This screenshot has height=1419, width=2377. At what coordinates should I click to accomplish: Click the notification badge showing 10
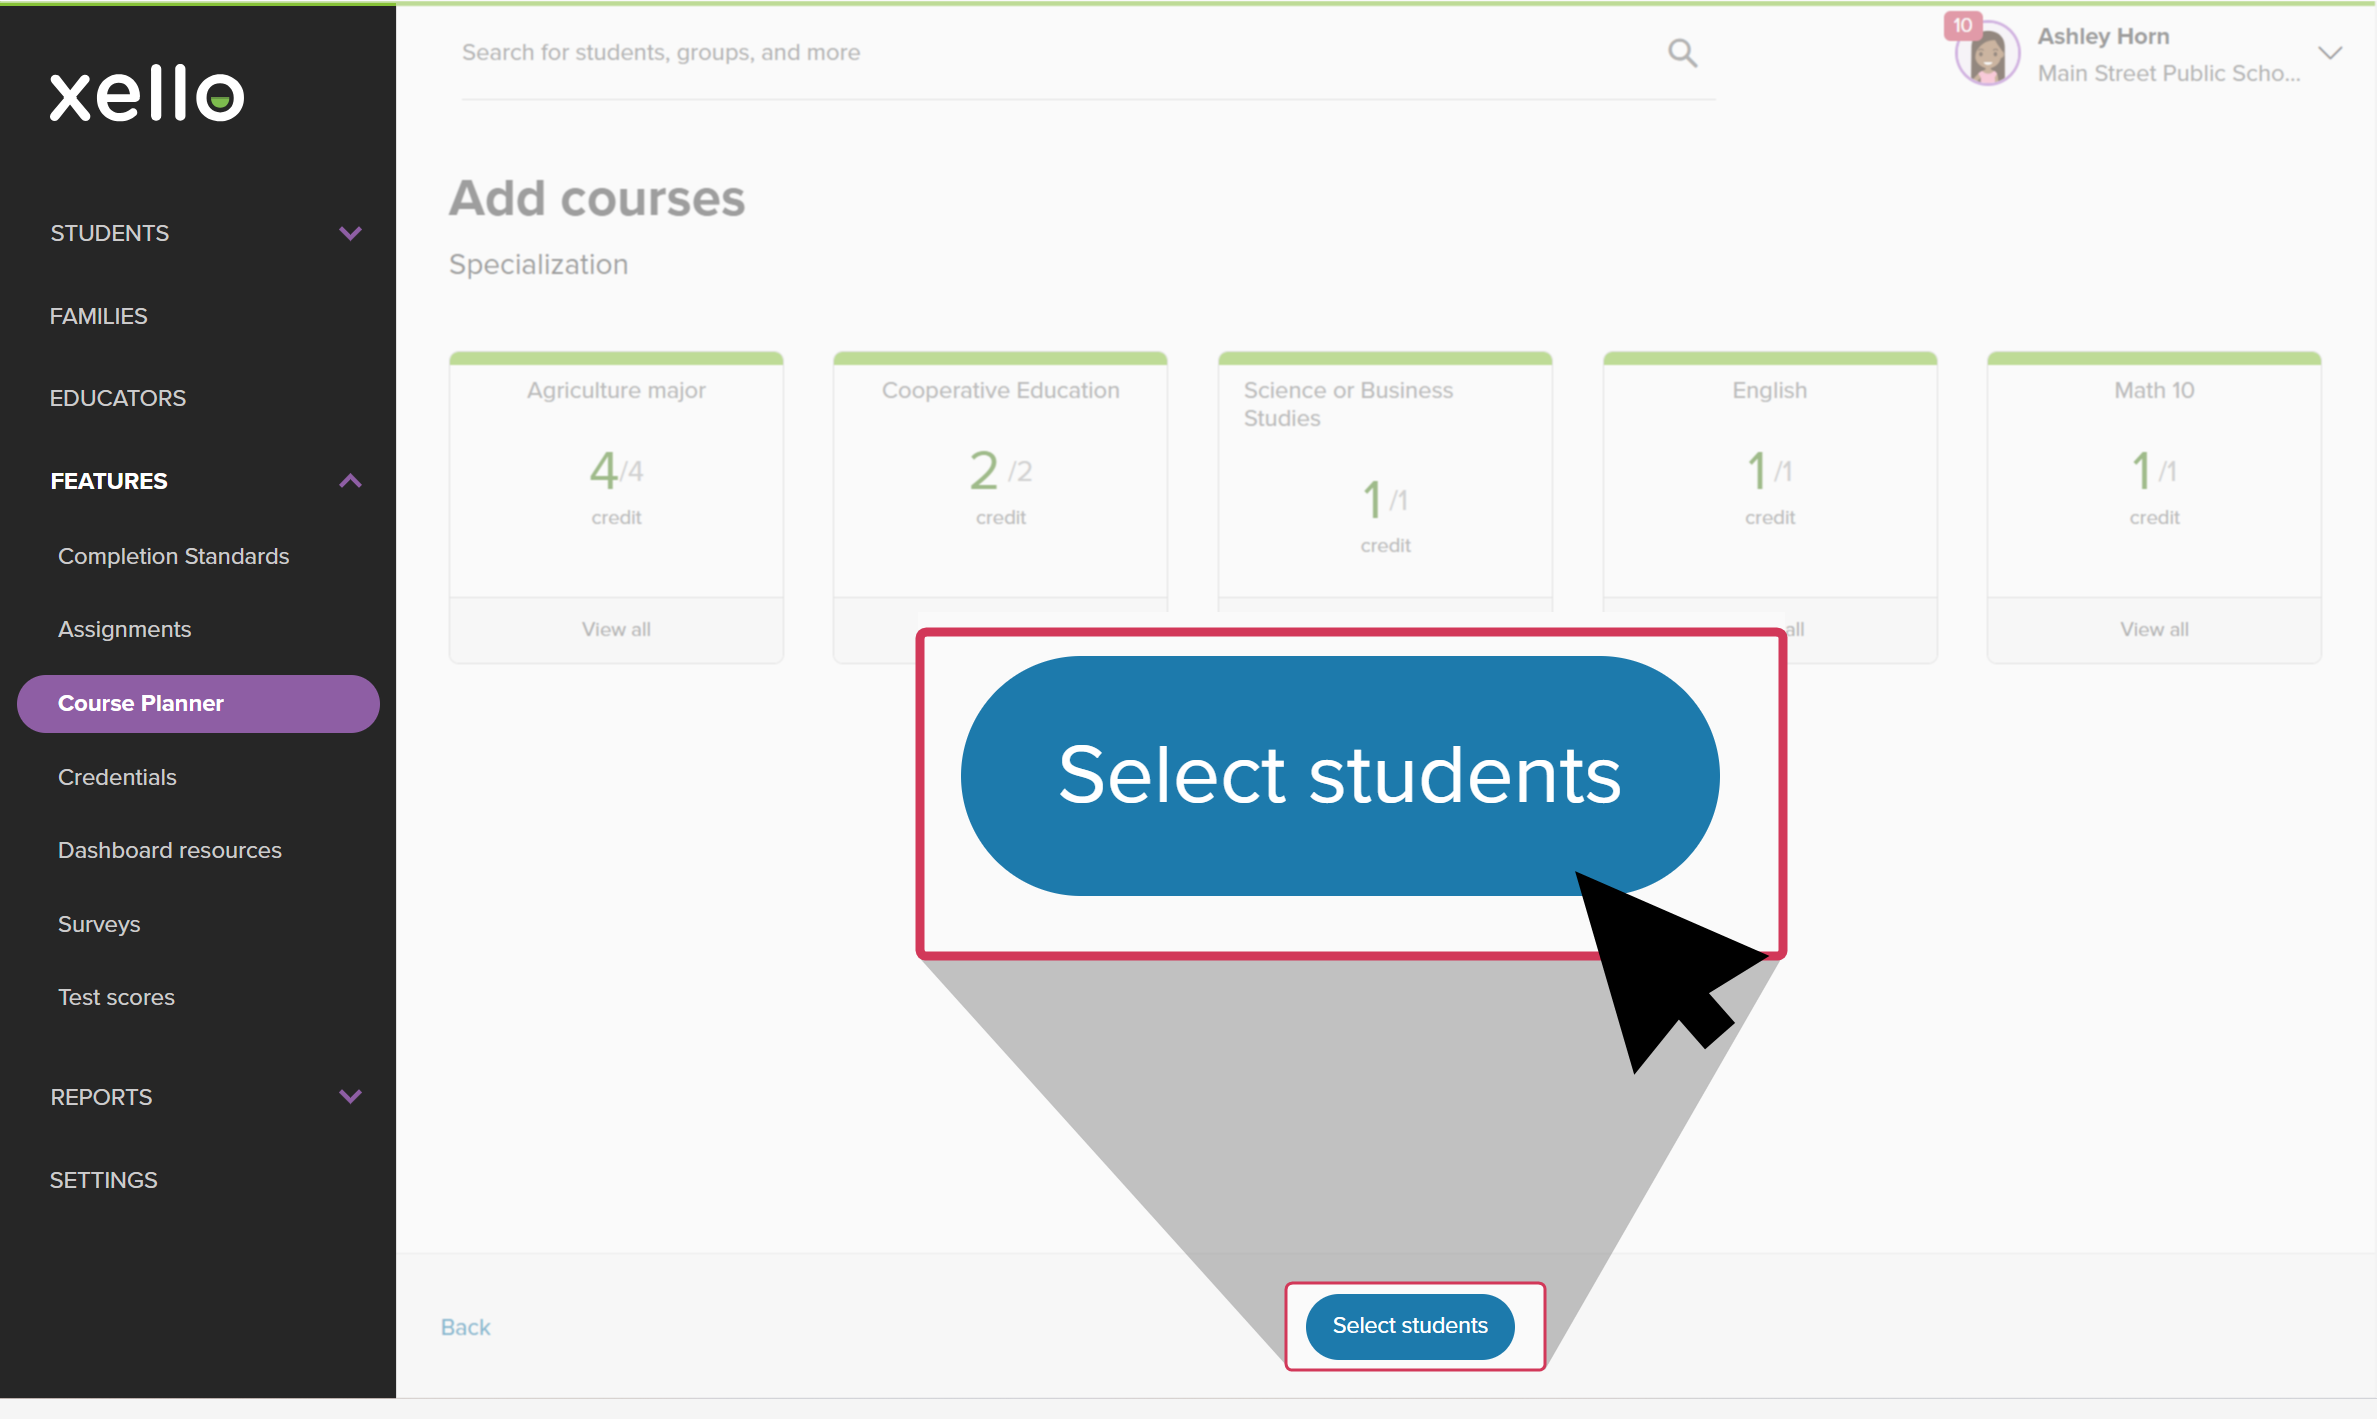click(1963, 25)
